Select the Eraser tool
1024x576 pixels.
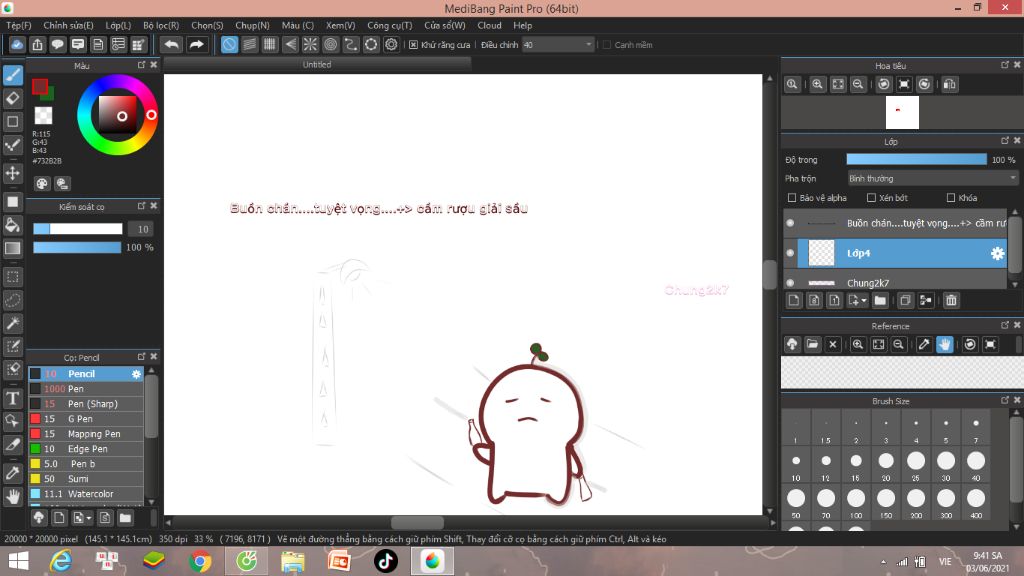12,99
